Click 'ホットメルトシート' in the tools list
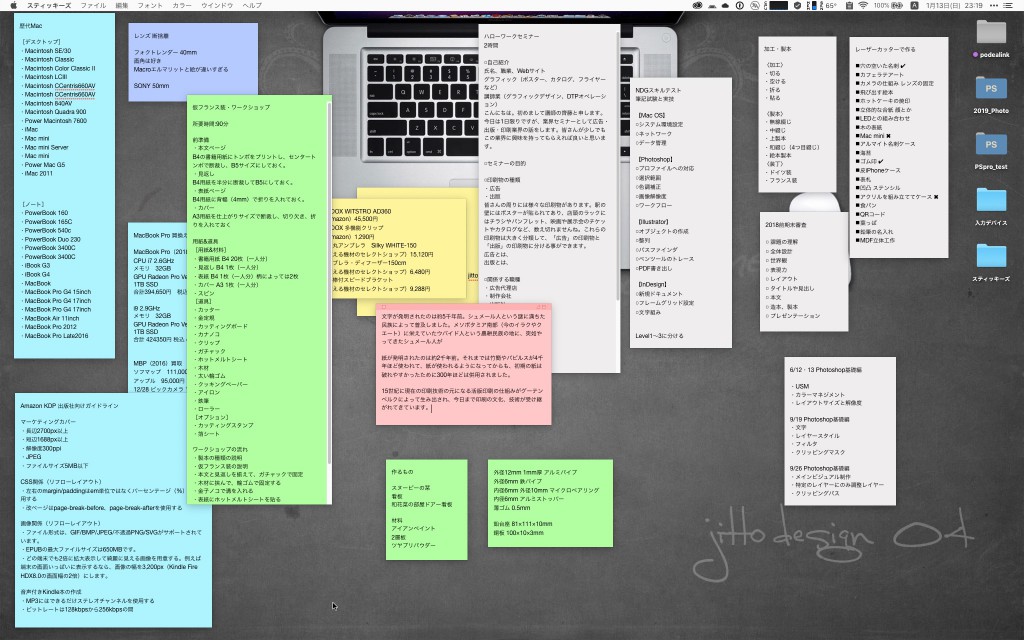The width and height of the screenshot is (1024, 640). pos(221,360)
